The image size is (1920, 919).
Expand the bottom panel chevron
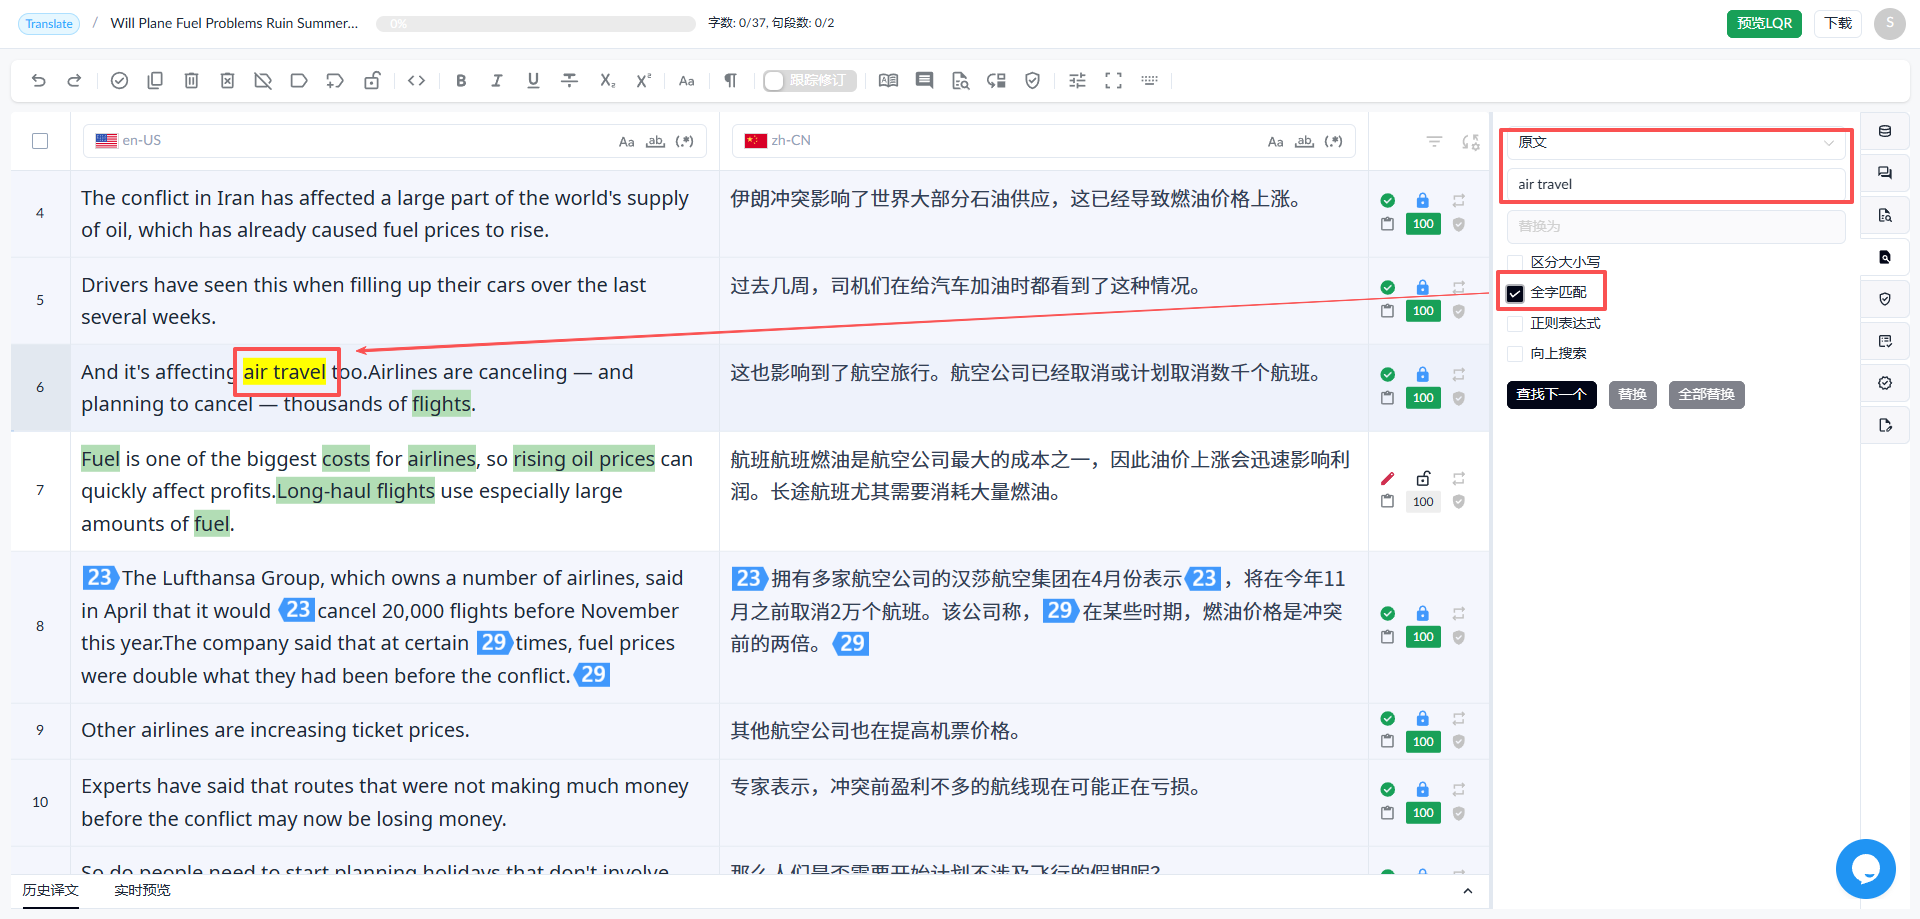[1467, 891]
